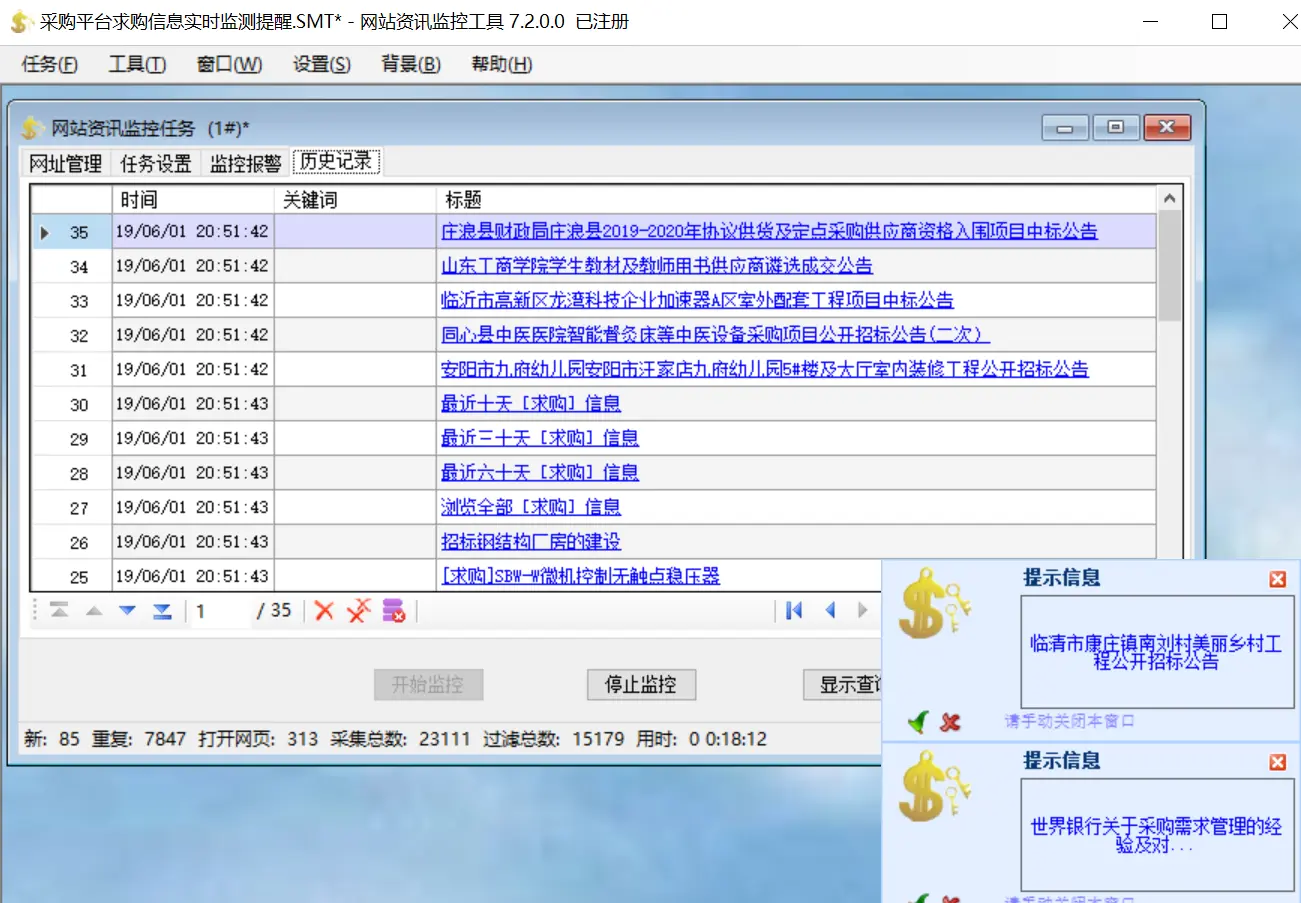Click the 显示查询 button

tap(844, 685)
